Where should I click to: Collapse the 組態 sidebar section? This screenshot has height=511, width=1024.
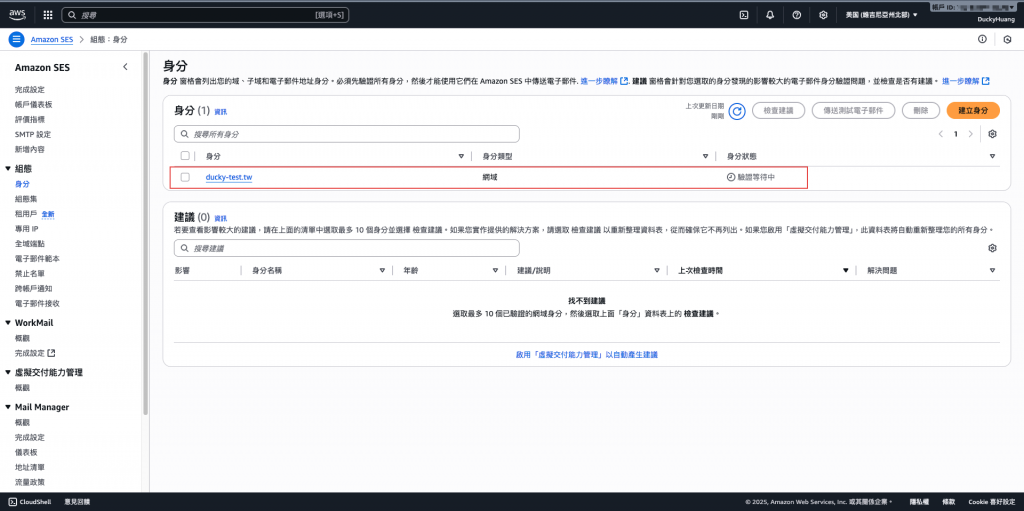pos(8,169)
